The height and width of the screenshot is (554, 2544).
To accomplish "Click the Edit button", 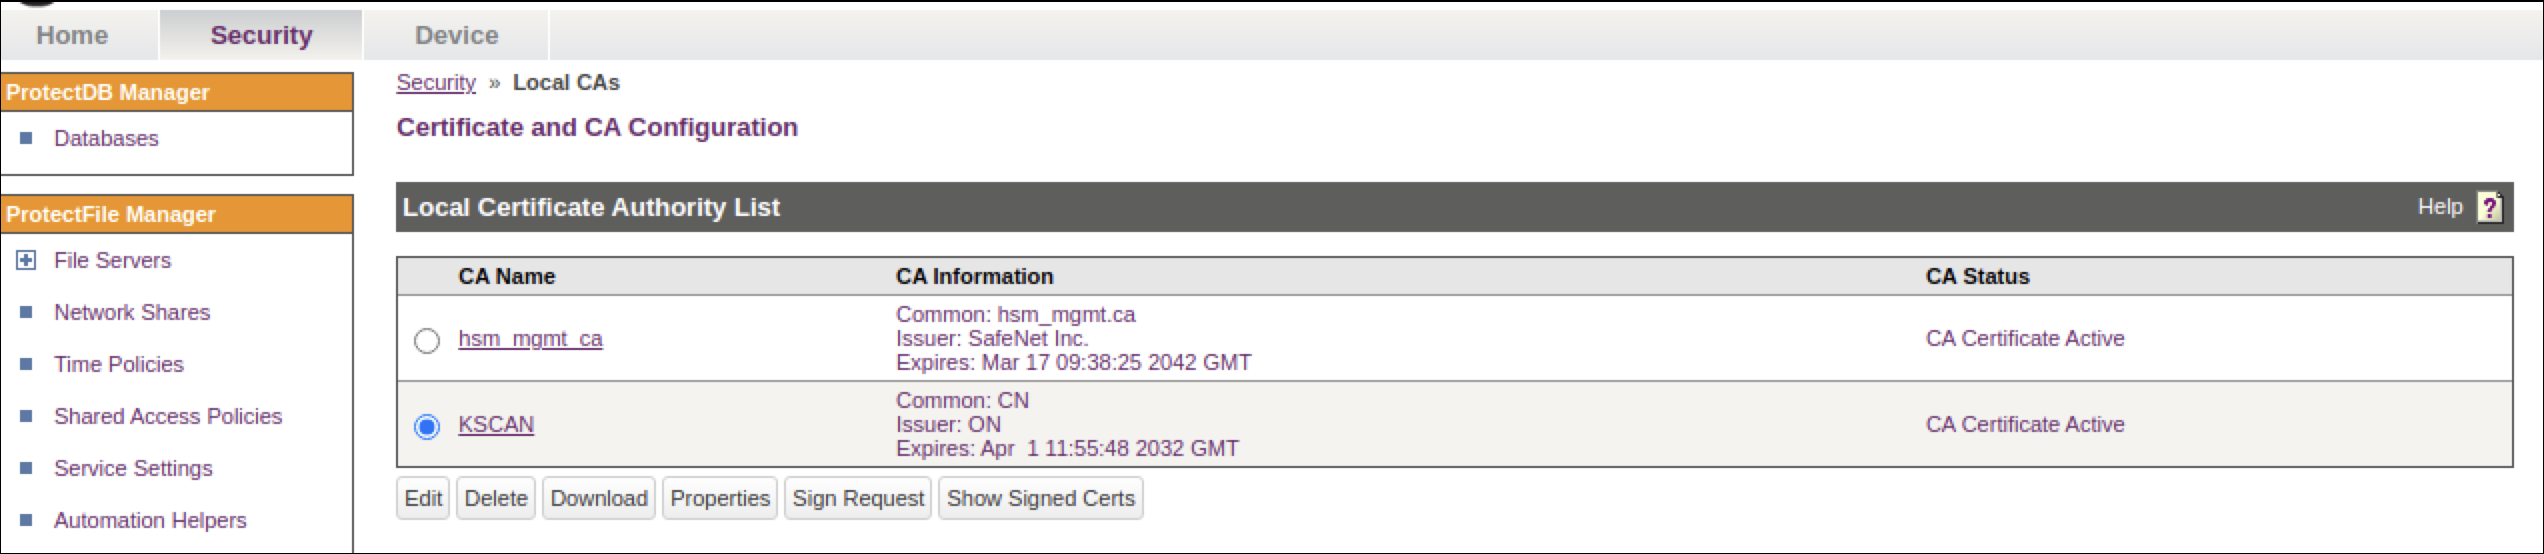I will (x=423, y=498).
